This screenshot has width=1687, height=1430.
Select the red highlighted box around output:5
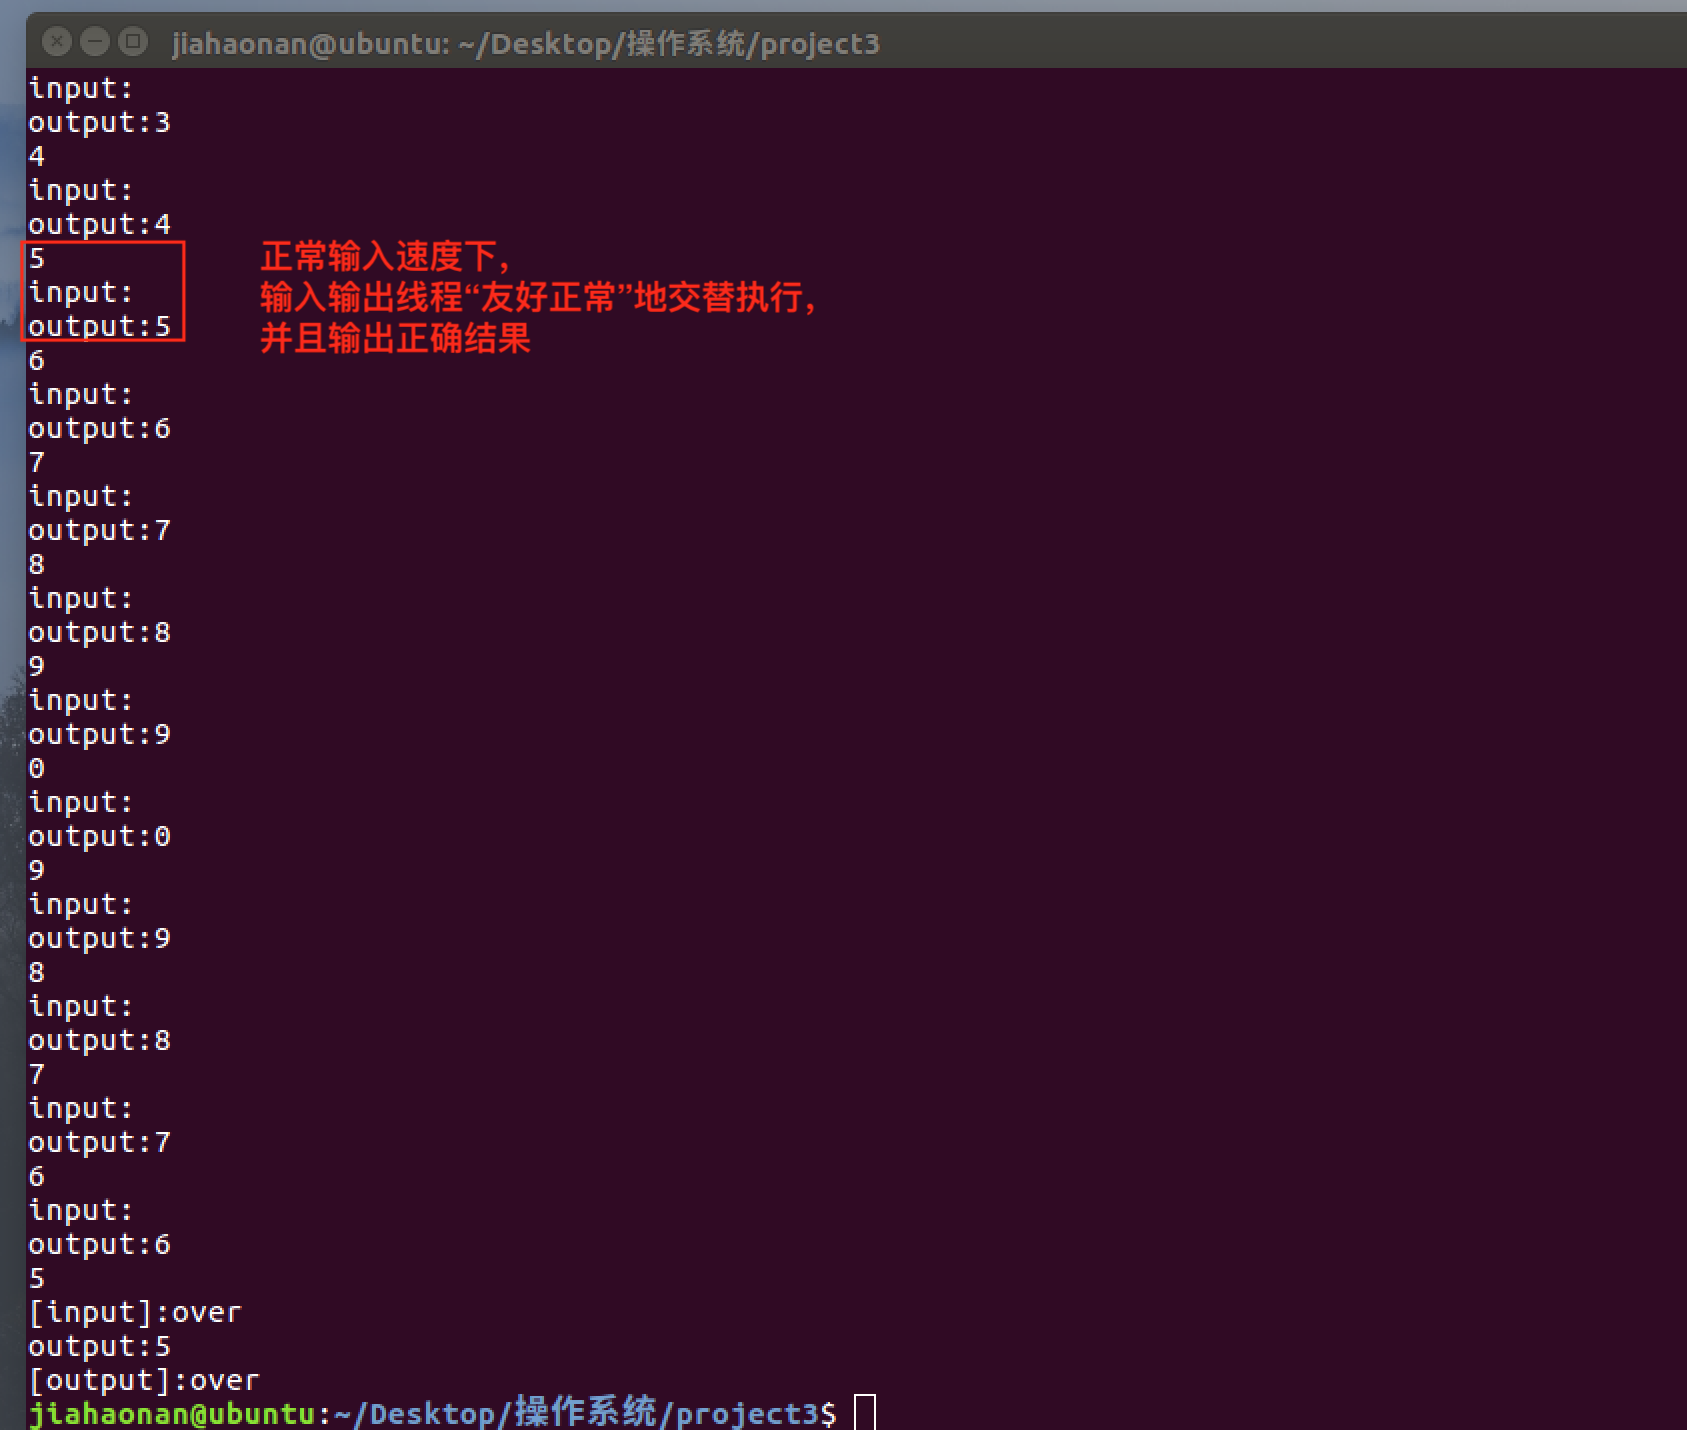tap(101, 292)
